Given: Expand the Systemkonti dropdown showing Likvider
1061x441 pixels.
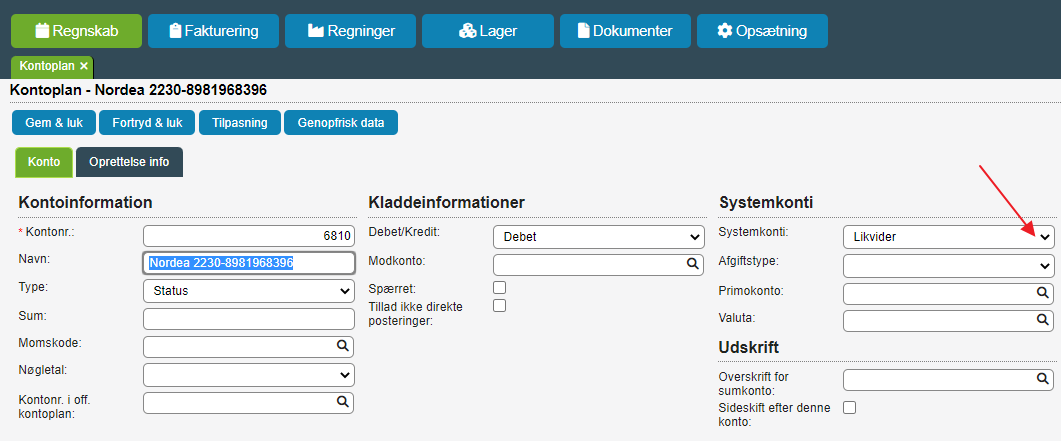Looking at the screenshot, I should click(949, 237).
